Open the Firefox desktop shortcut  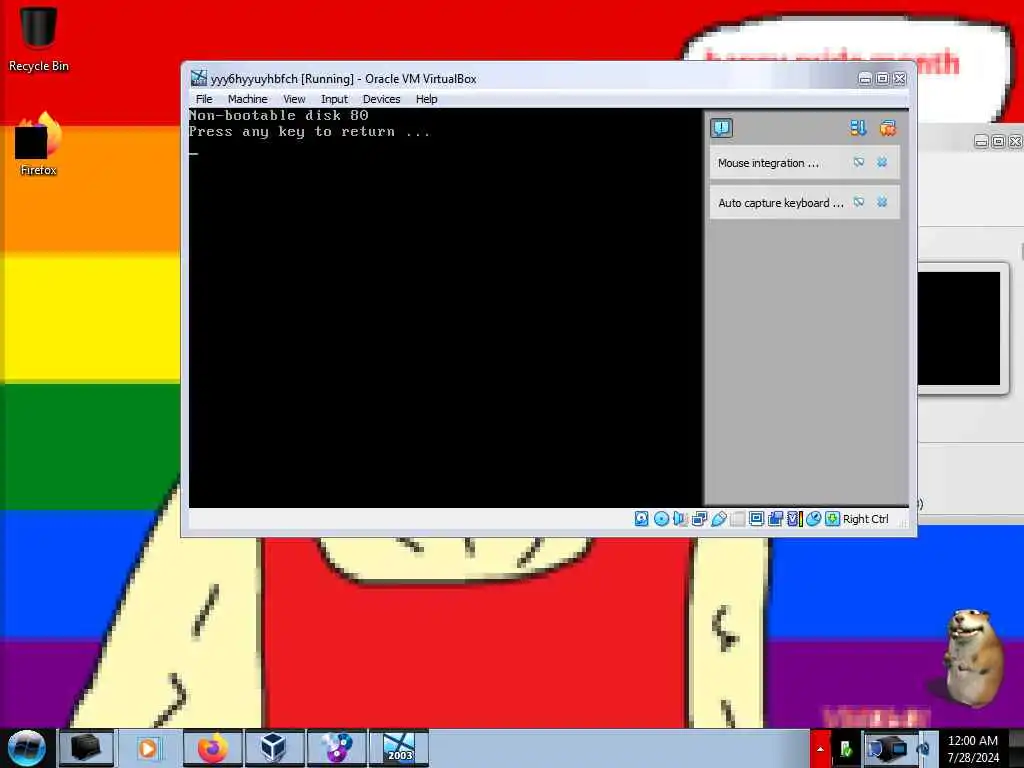point(39,144)
